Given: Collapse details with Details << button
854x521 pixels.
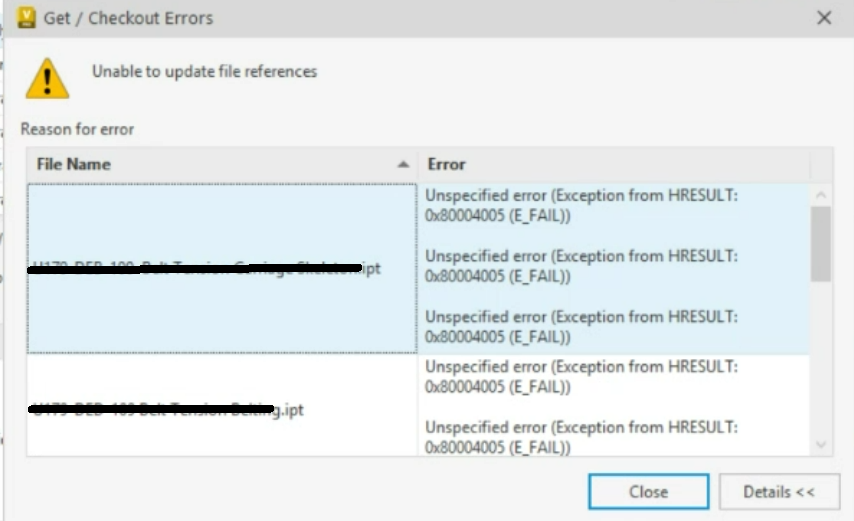Looking at the screenshot, I should pyautogui.click(x=779, y=492).
